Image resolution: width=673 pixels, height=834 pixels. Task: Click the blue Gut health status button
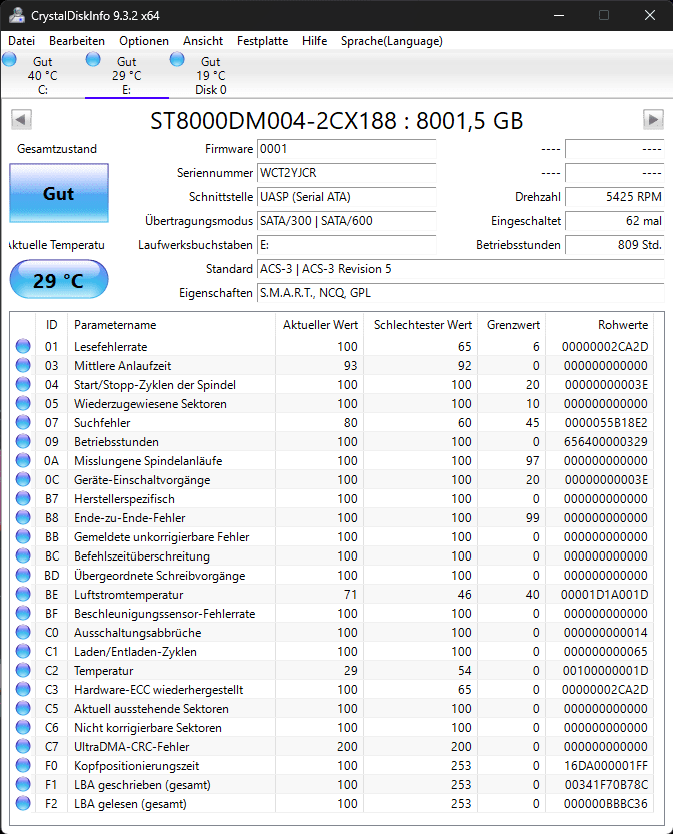(59, 193)
